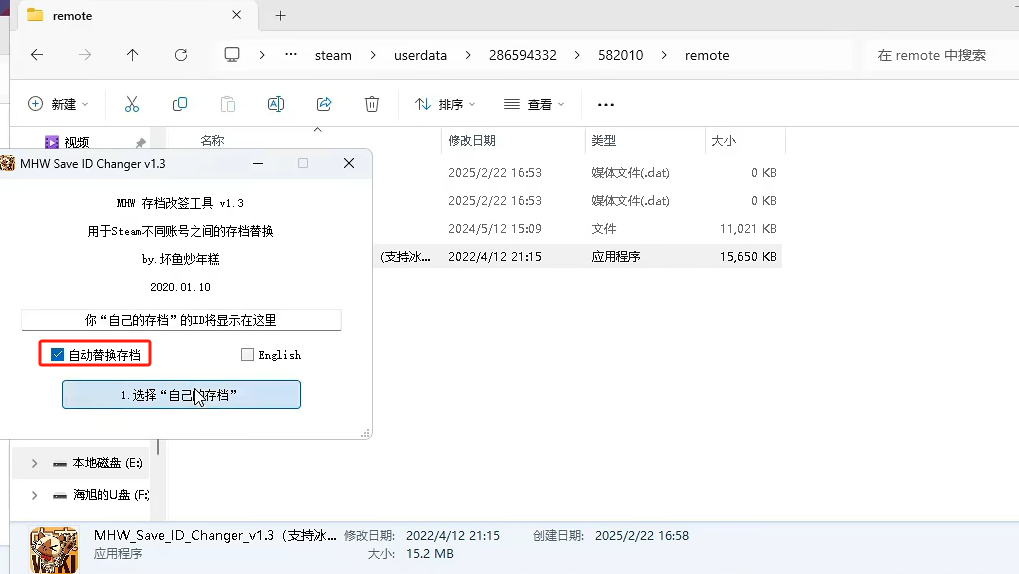
Task: Unpin 视频 with its pin icon
Action: pyautogui.click(x=140, y=142)
